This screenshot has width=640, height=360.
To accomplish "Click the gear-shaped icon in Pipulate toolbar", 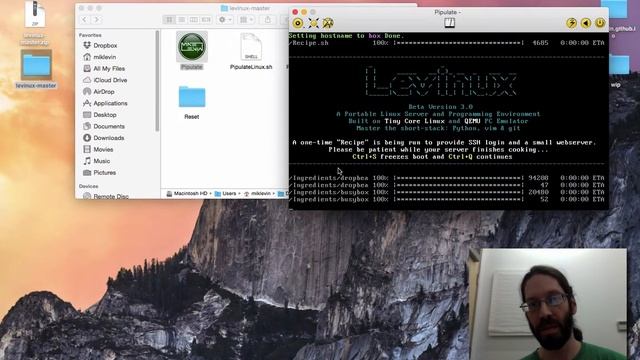I will (313, 23).
